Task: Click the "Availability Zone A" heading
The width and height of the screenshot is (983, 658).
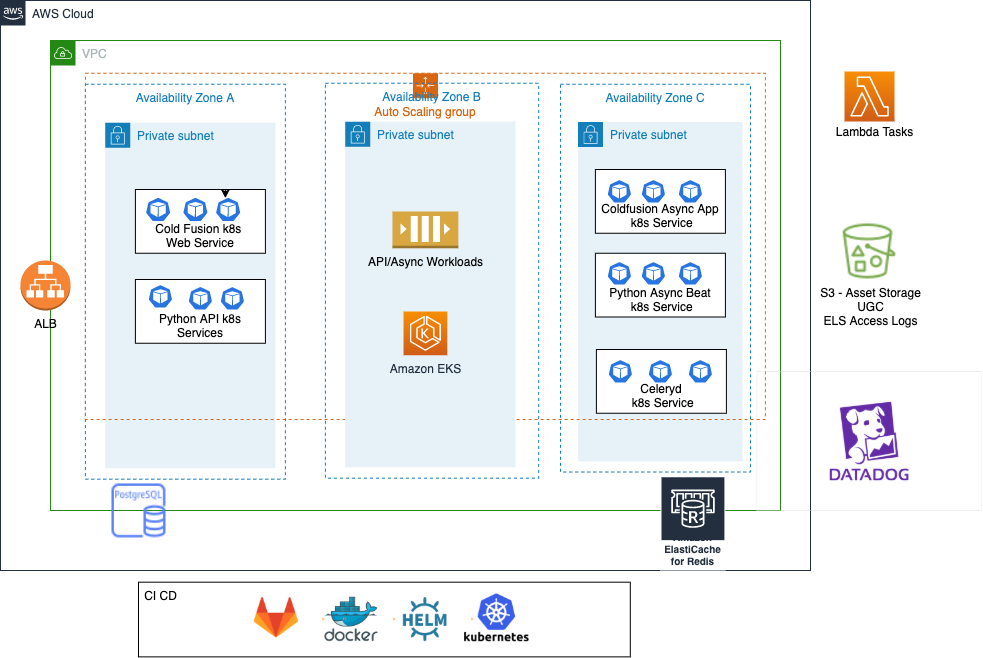Action: point(185,98)
